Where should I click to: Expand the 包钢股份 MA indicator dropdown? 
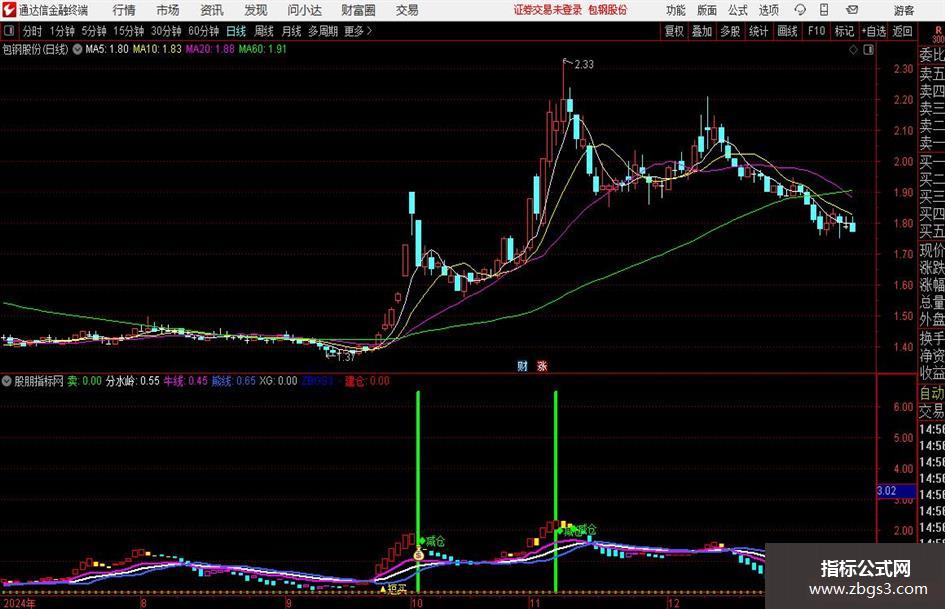pyautogui.click(x=77, y=49)
